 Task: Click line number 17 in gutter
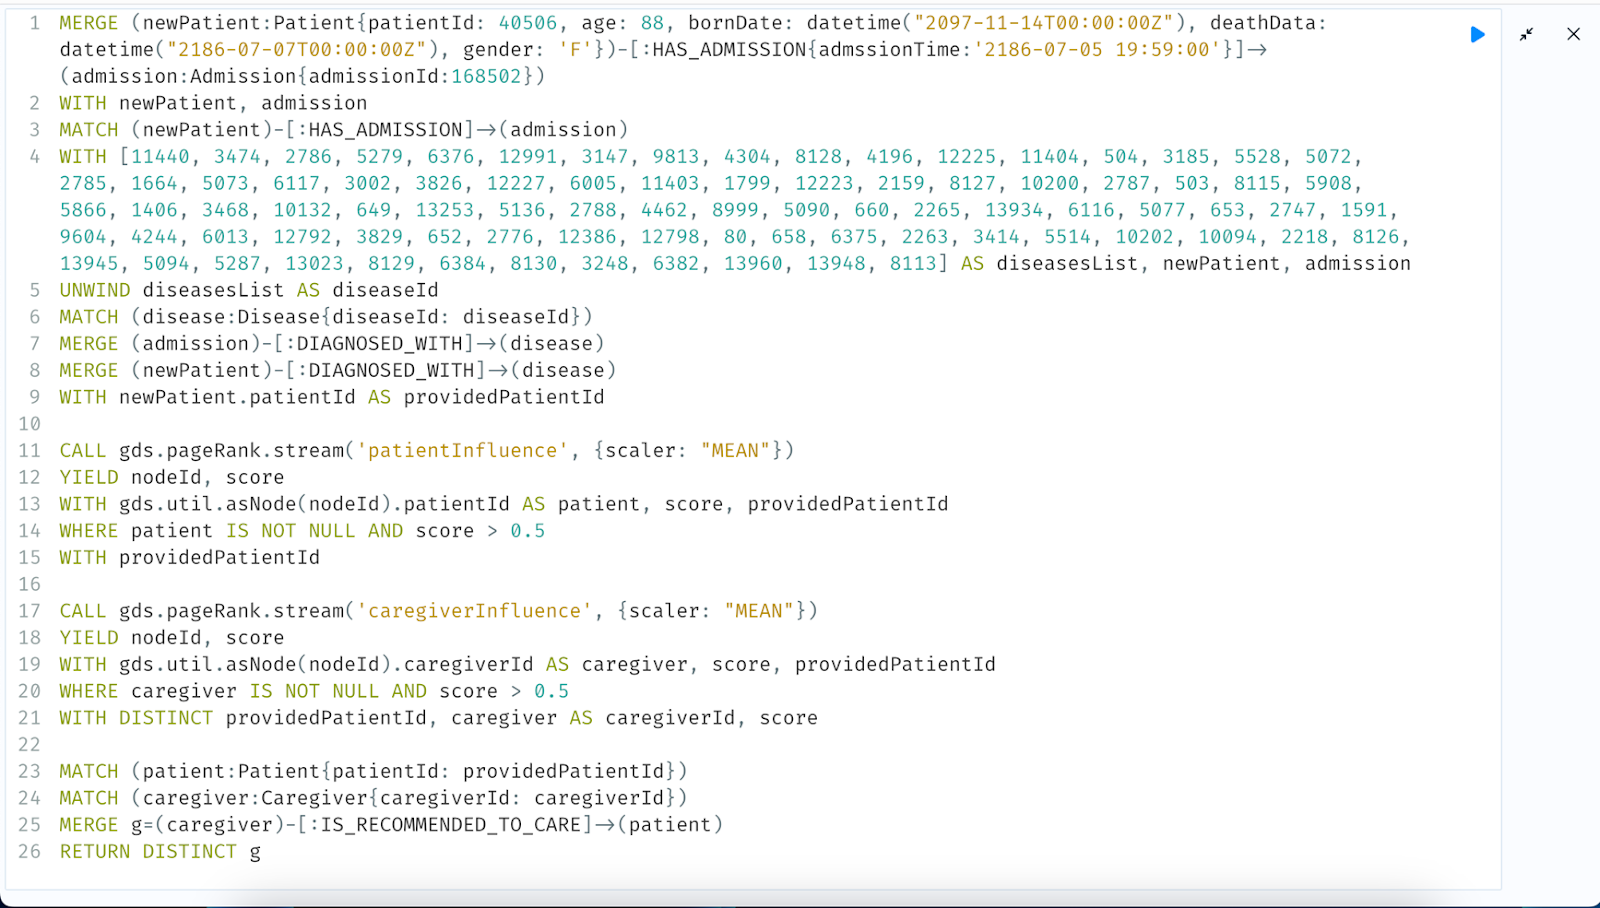pos(30,611)
